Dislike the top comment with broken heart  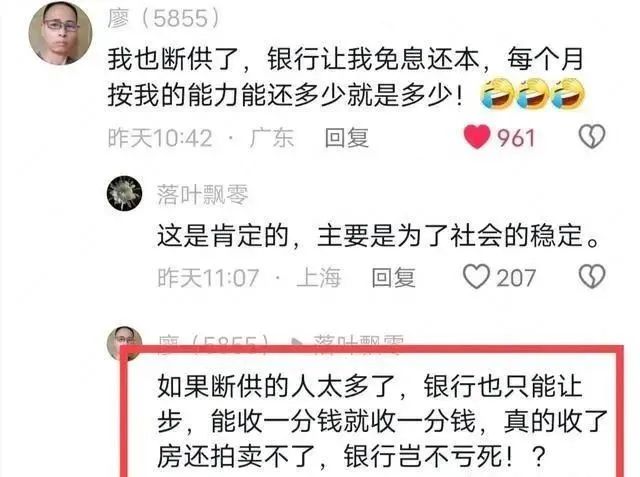point(592,136)
